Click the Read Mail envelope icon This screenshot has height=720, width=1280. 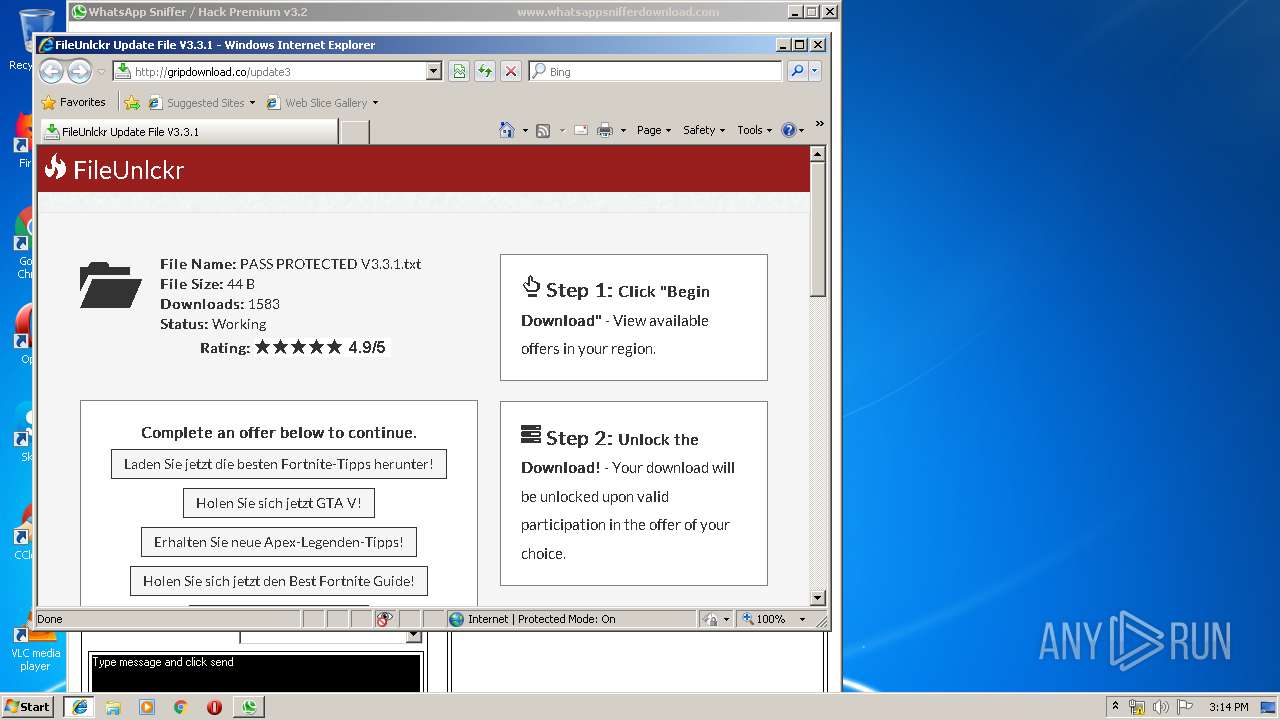click(580, 130)
